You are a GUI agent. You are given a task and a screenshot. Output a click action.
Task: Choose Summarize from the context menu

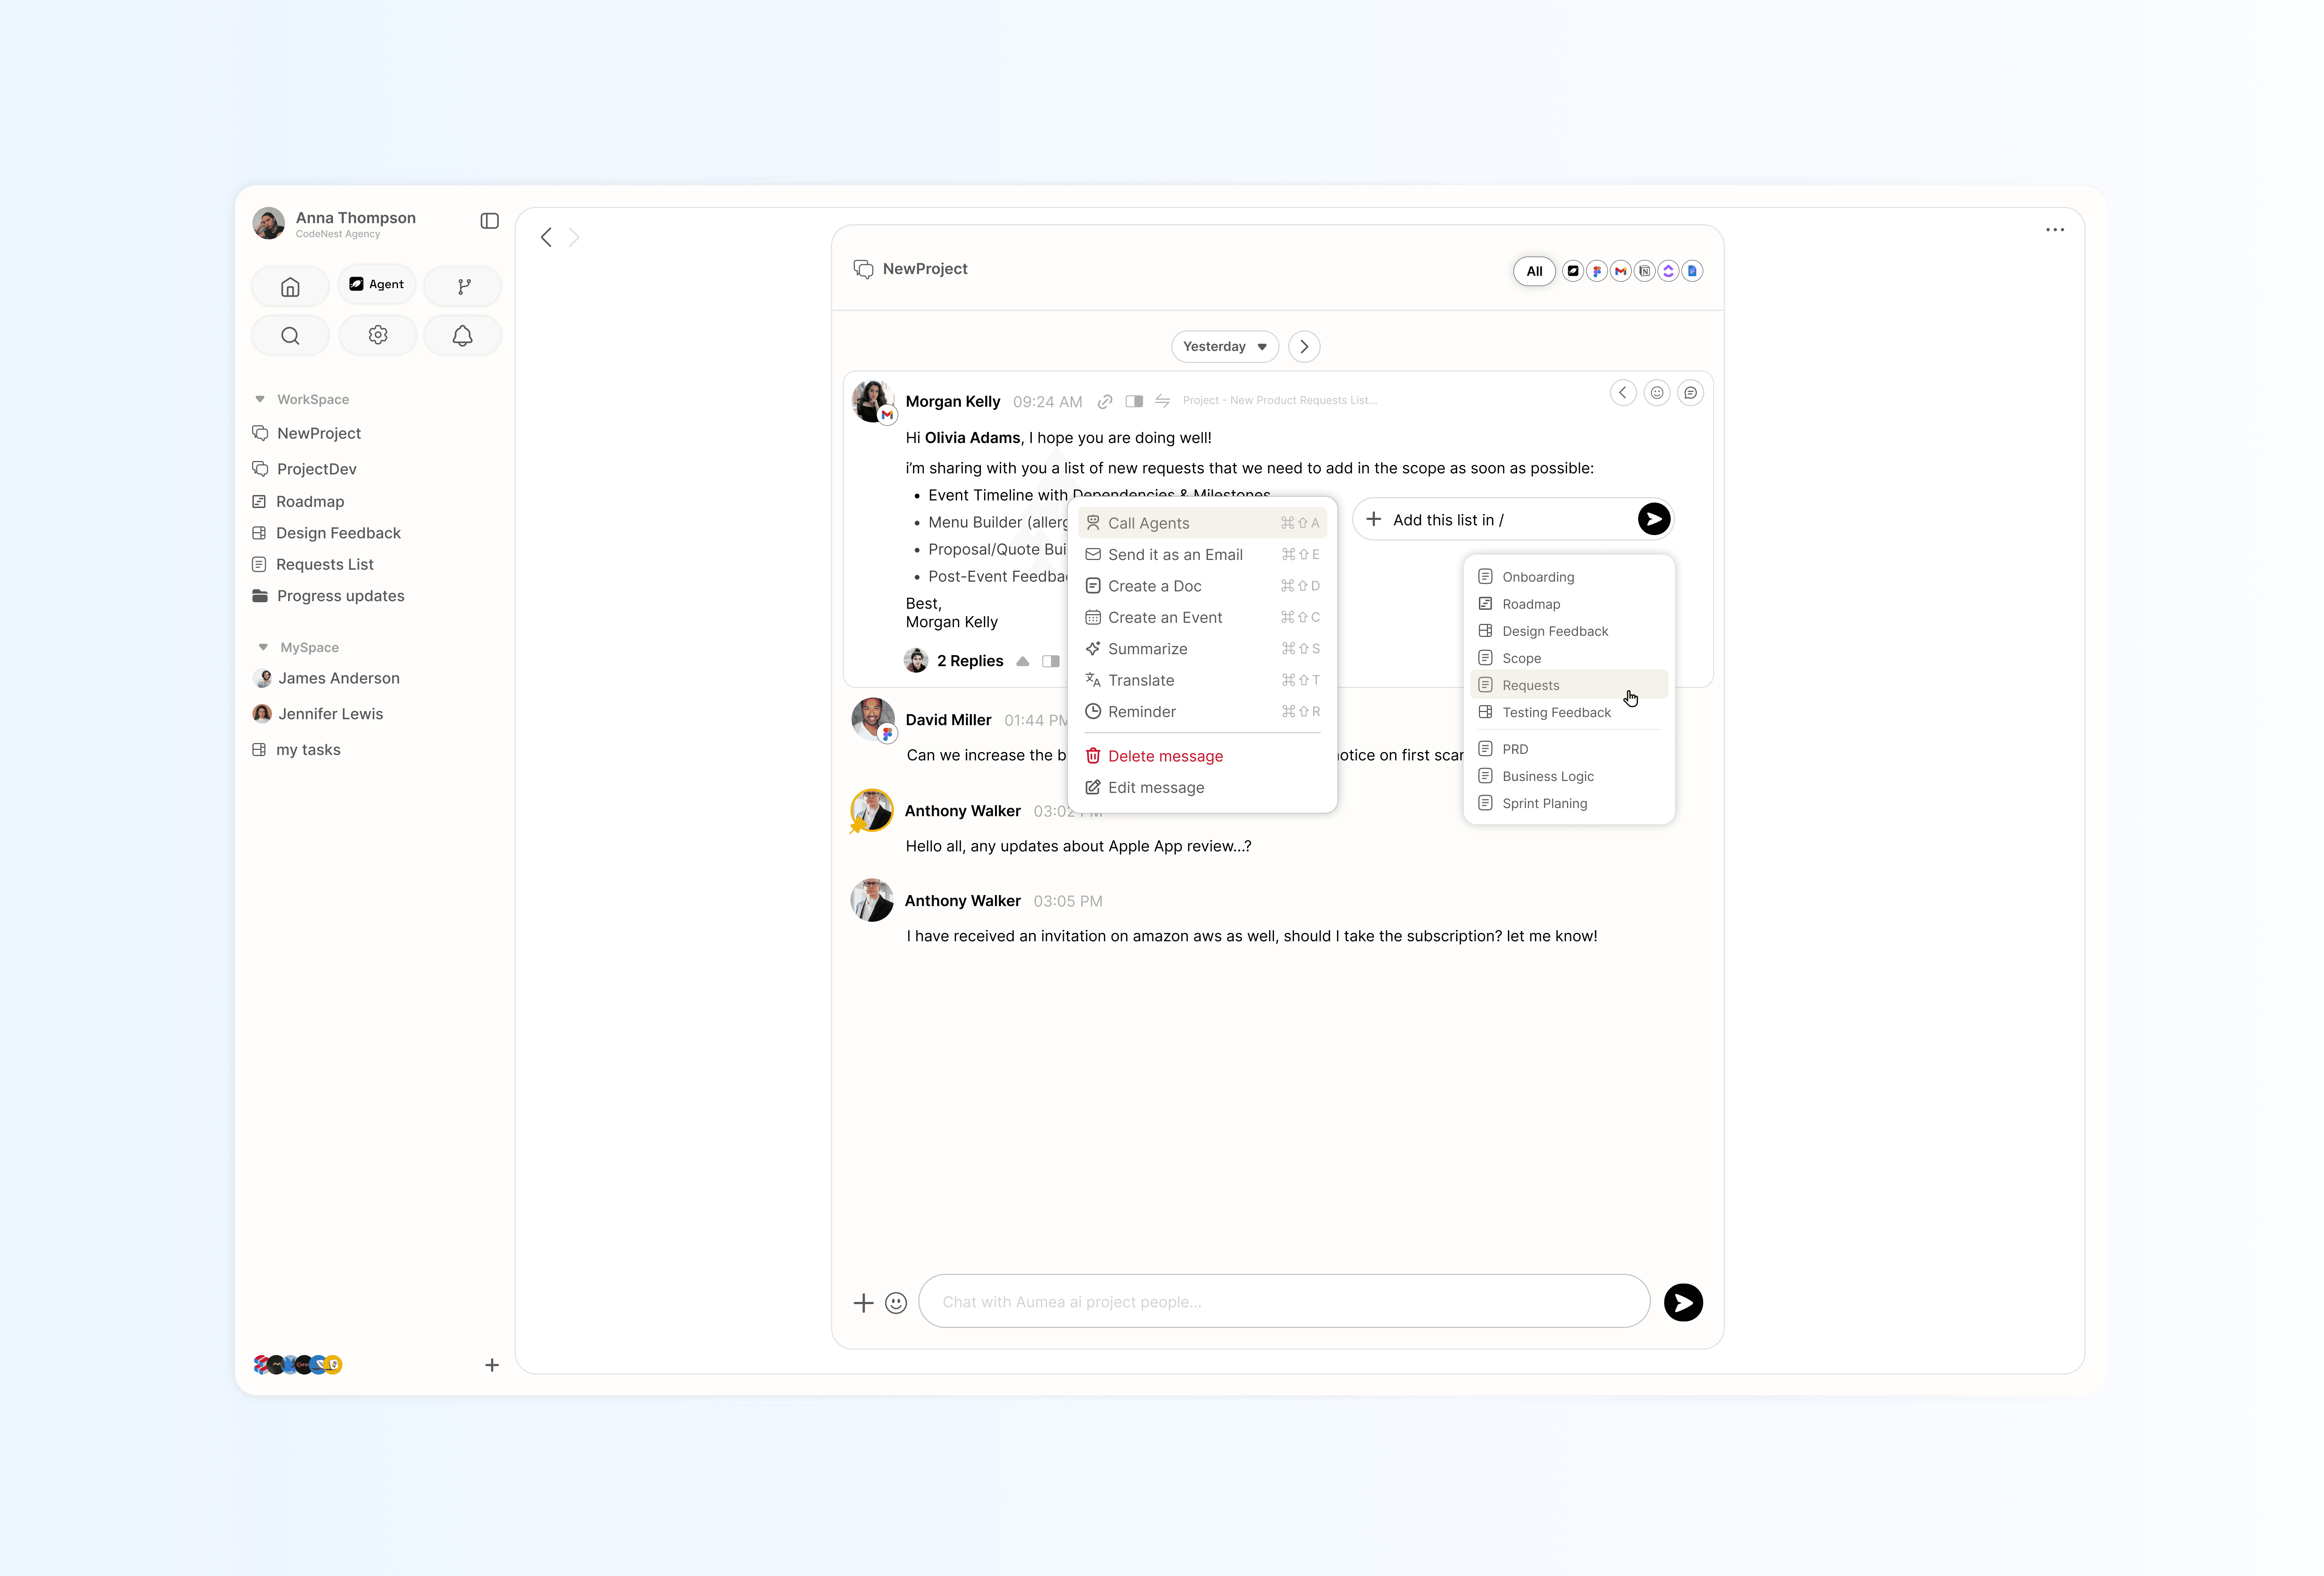tap(1203, 649)
